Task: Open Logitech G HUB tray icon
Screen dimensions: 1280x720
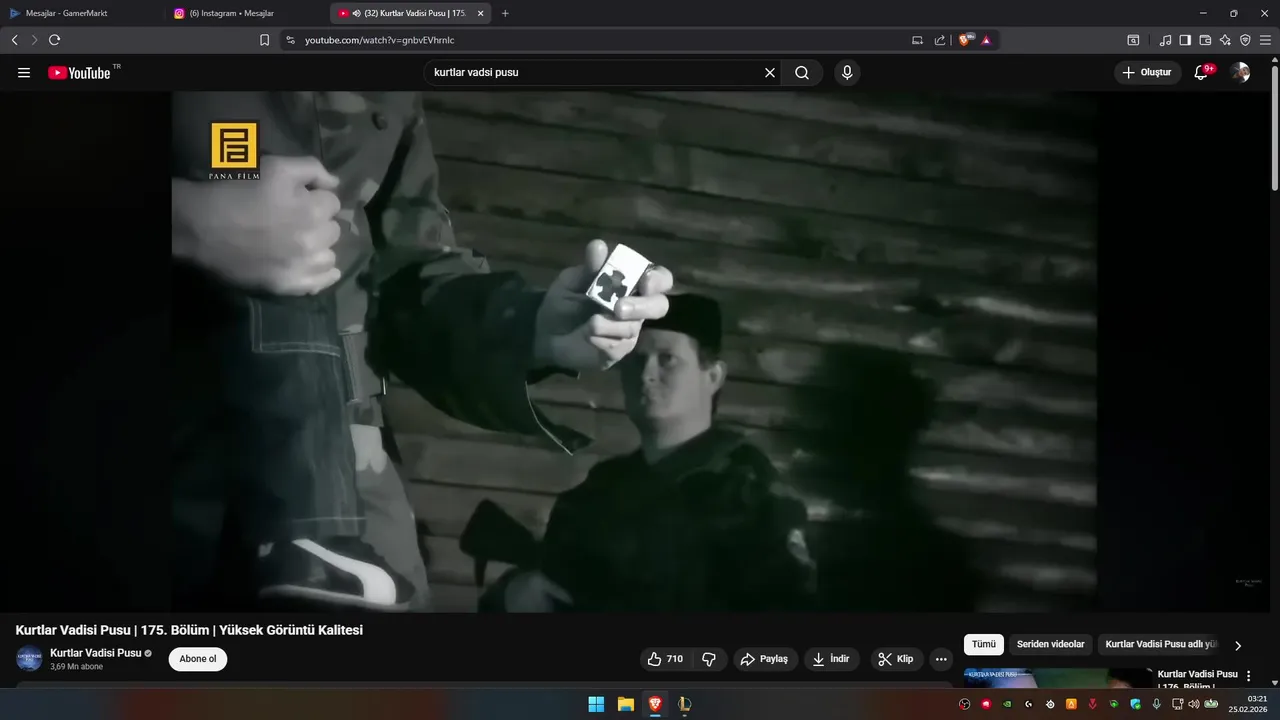Action: [1028, 704]
